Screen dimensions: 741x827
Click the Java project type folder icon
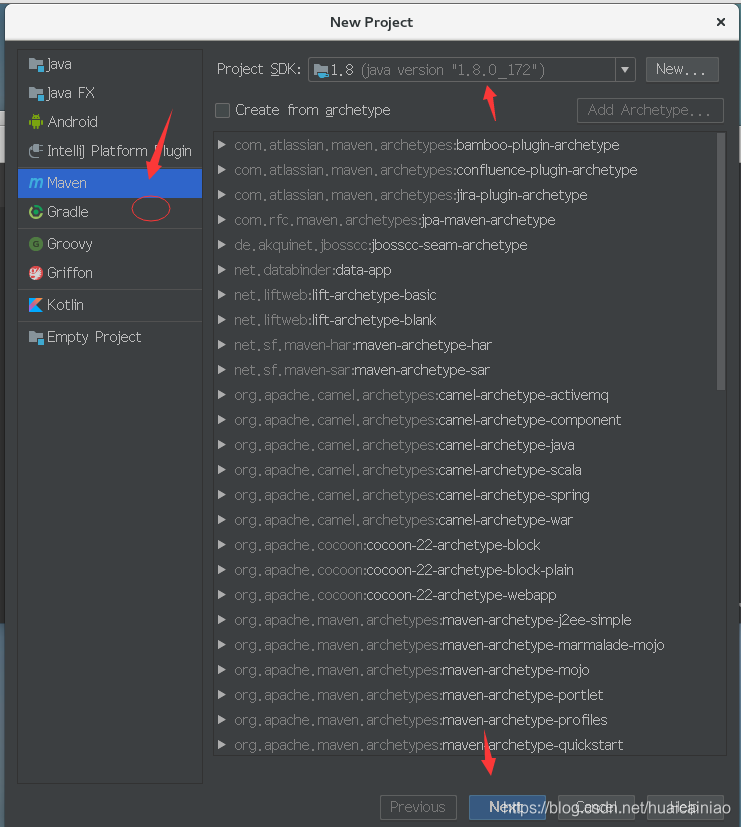[x=36, y=64]
